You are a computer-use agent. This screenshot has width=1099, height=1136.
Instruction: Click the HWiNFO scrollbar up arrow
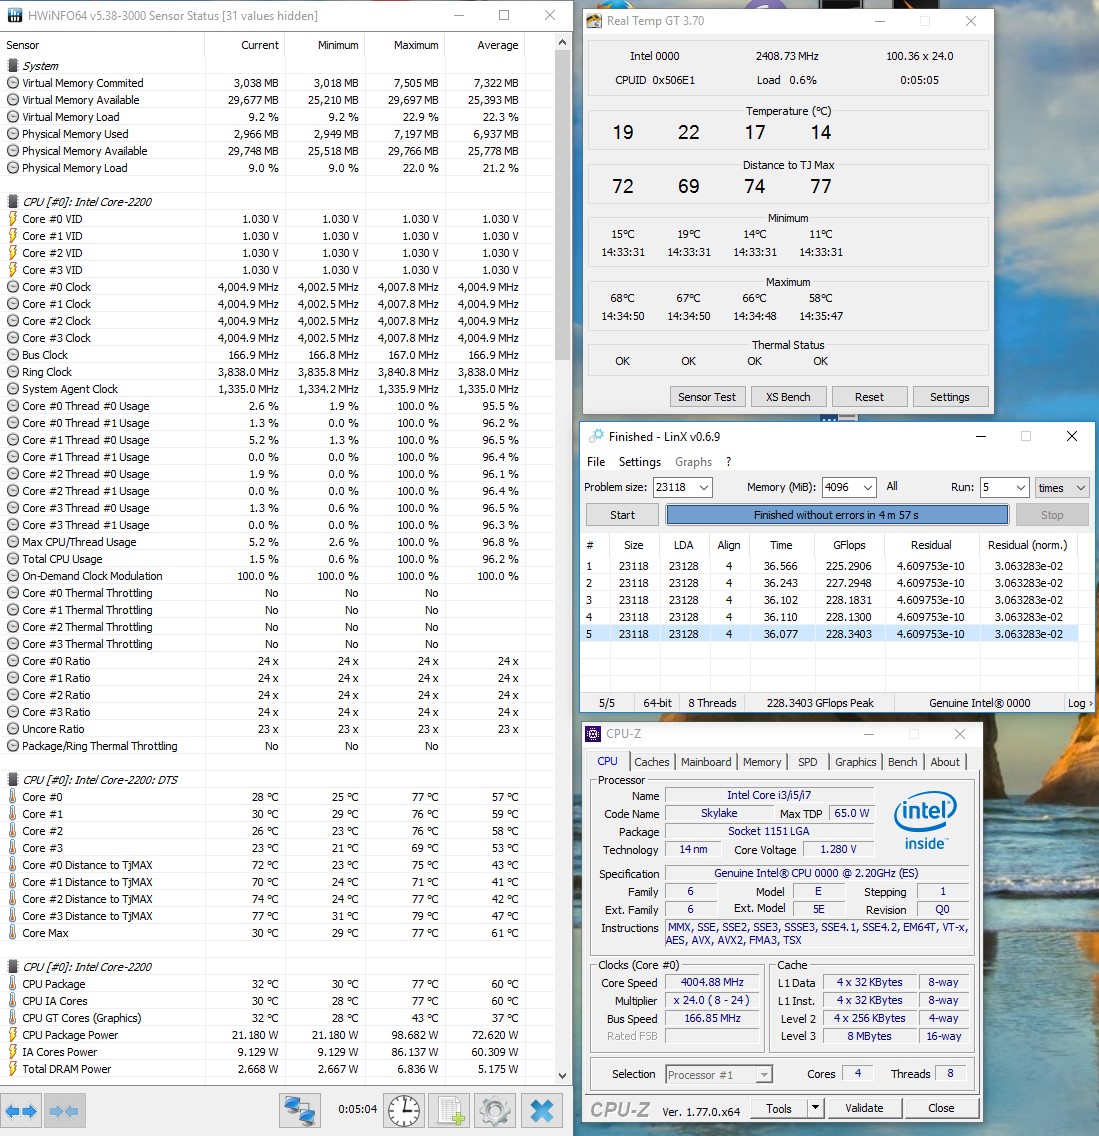563,43
